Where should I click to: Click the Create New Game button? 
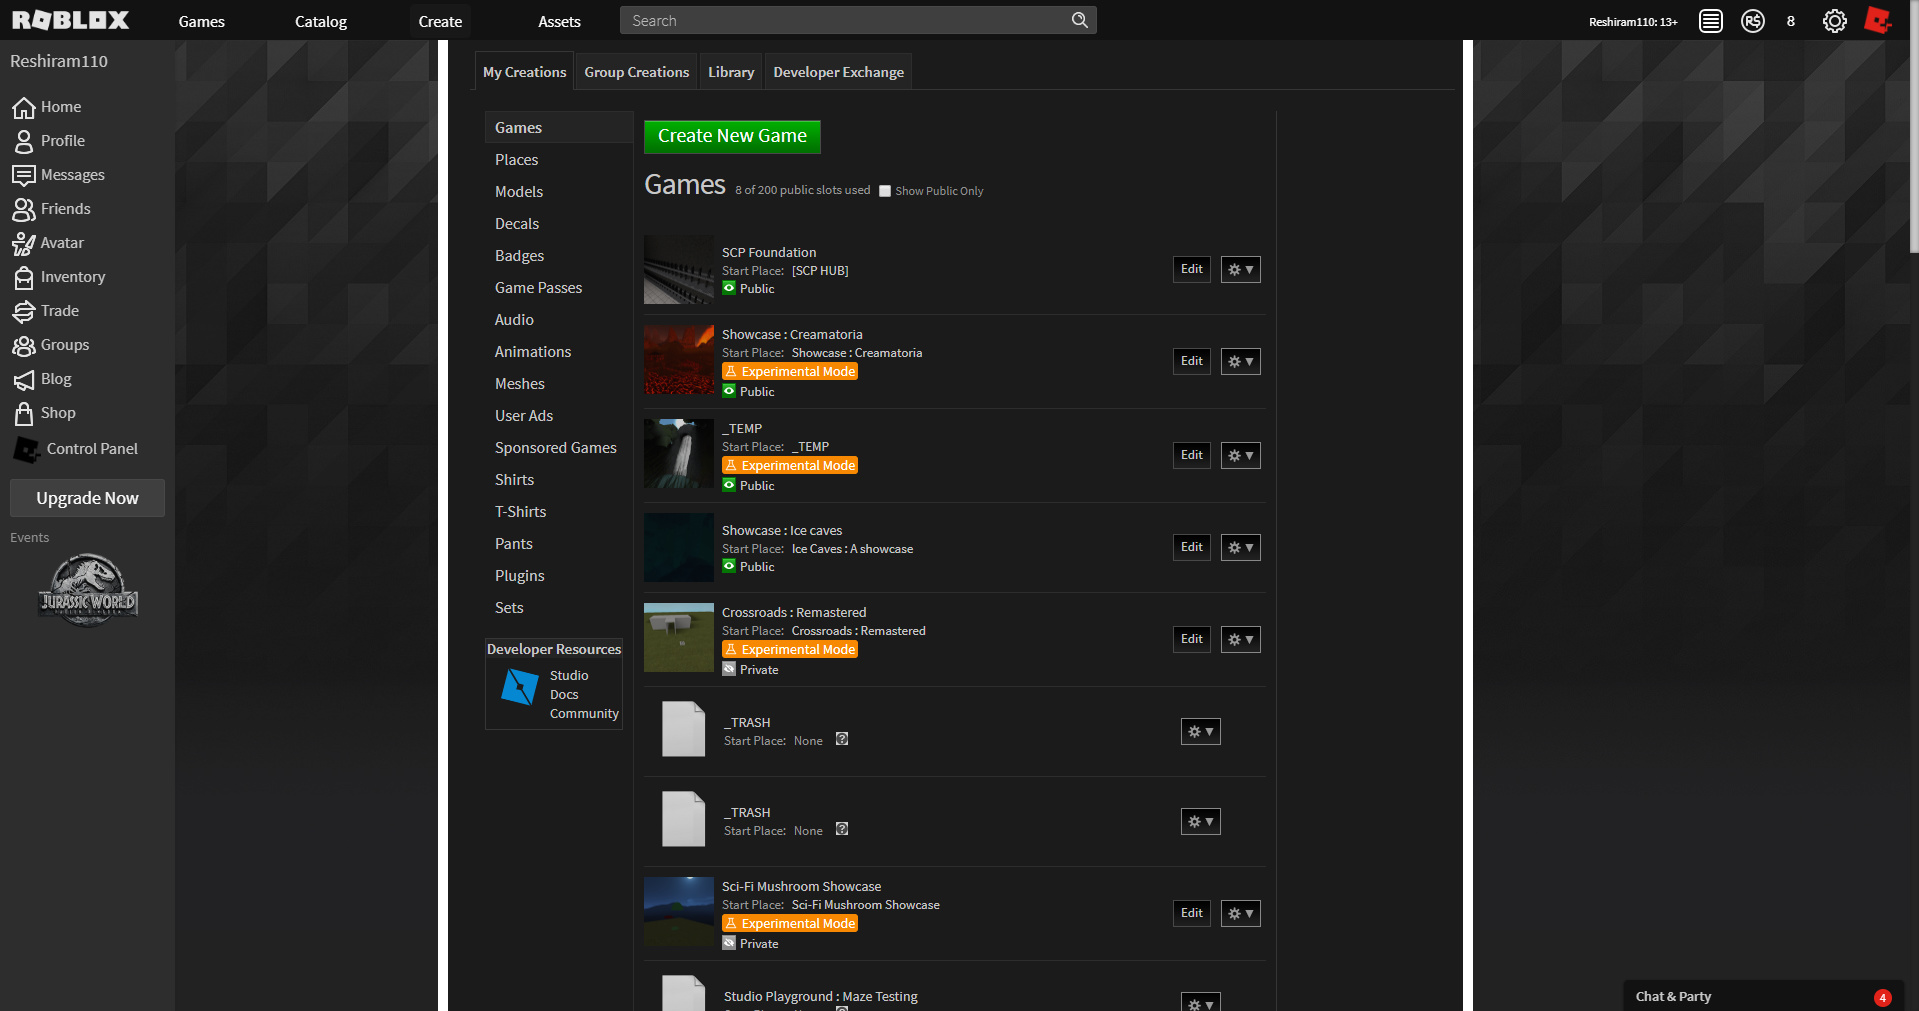coord(731,136)
